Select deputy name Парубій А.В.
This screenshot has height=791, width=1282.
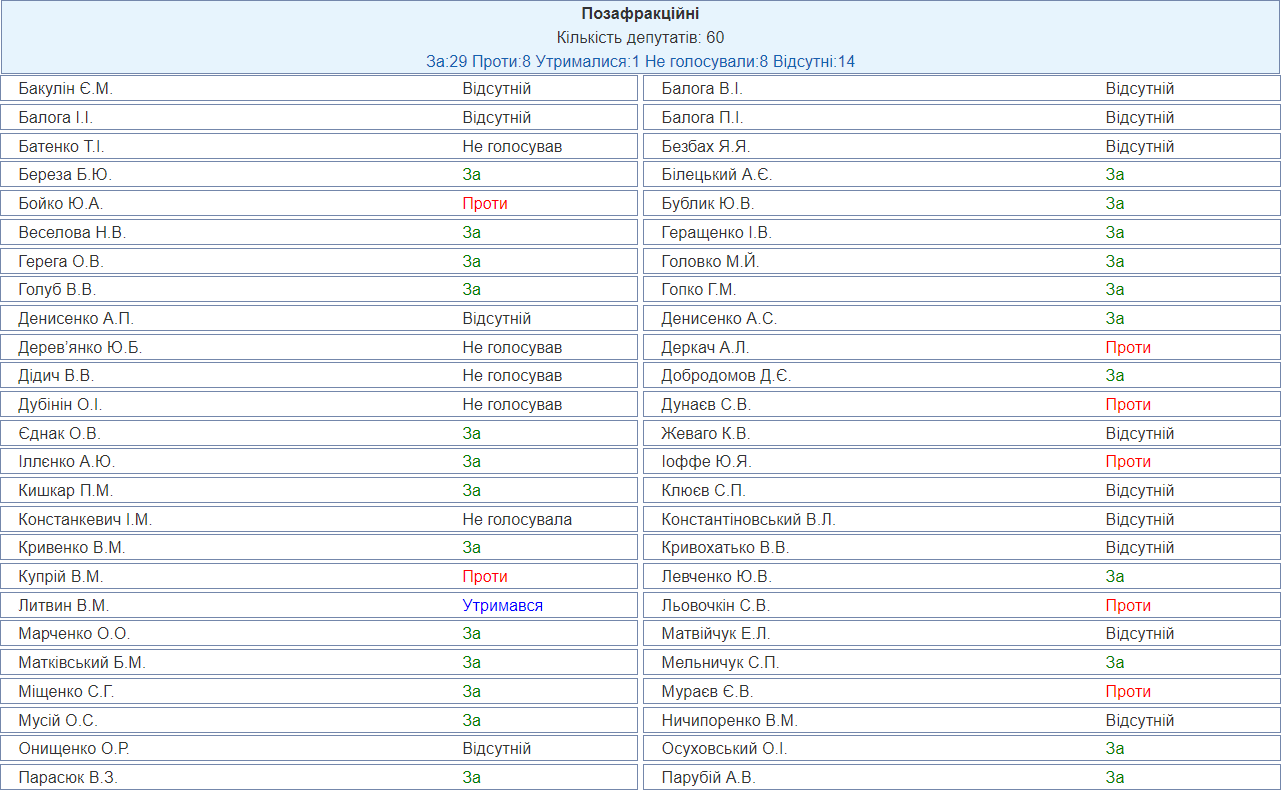point(708,778)
